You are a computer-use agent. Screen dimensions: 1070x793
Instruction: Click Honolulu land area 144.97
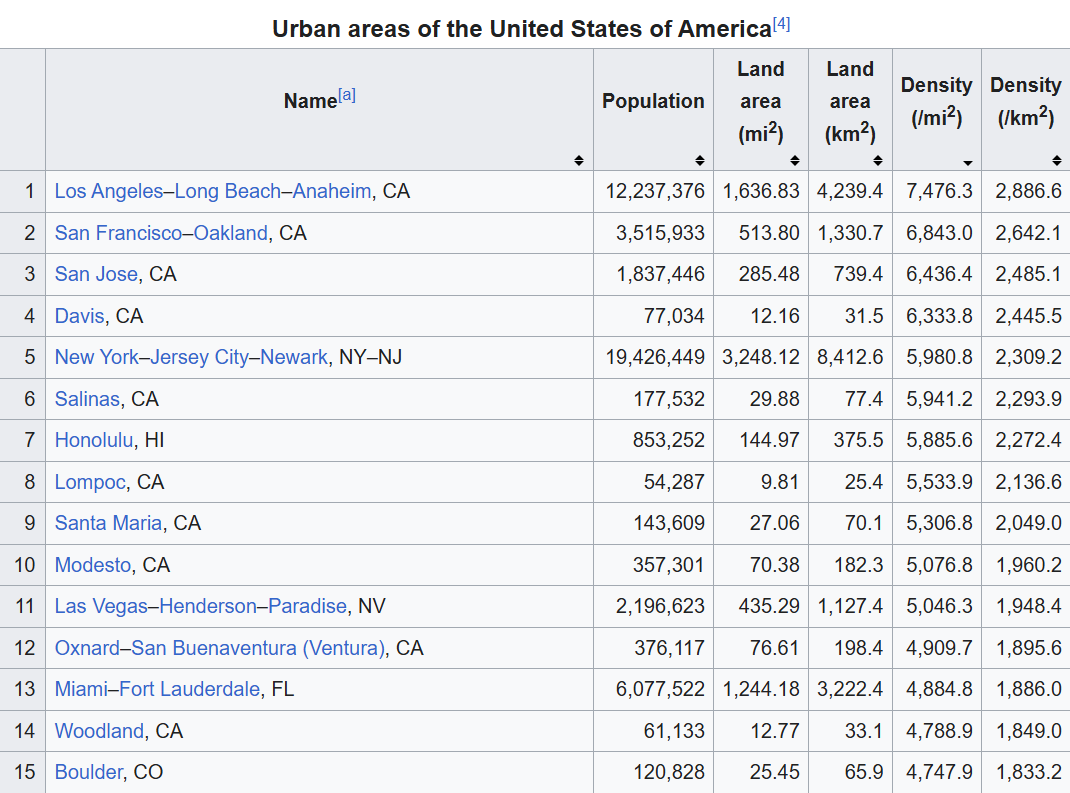tap(770, 440)
